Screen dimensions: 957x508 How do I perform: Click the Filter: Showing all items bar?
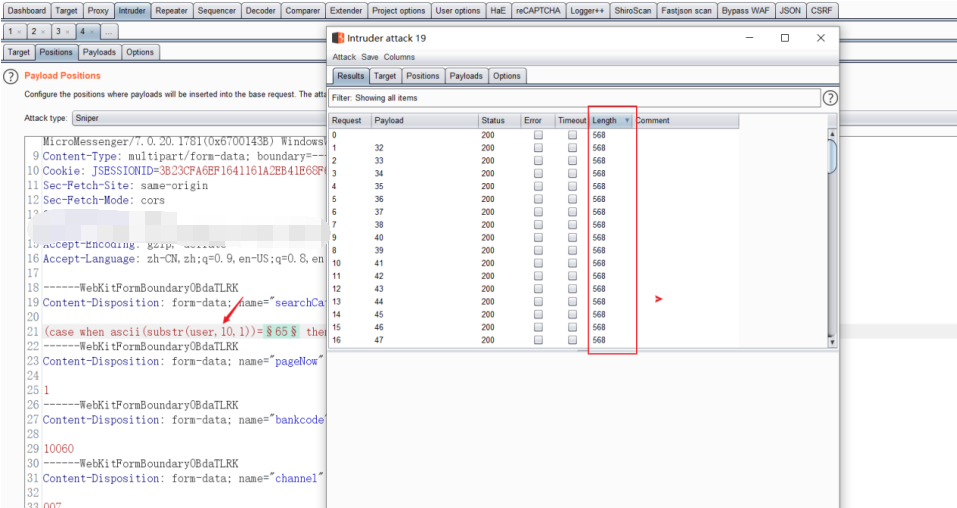pos(574,98)
